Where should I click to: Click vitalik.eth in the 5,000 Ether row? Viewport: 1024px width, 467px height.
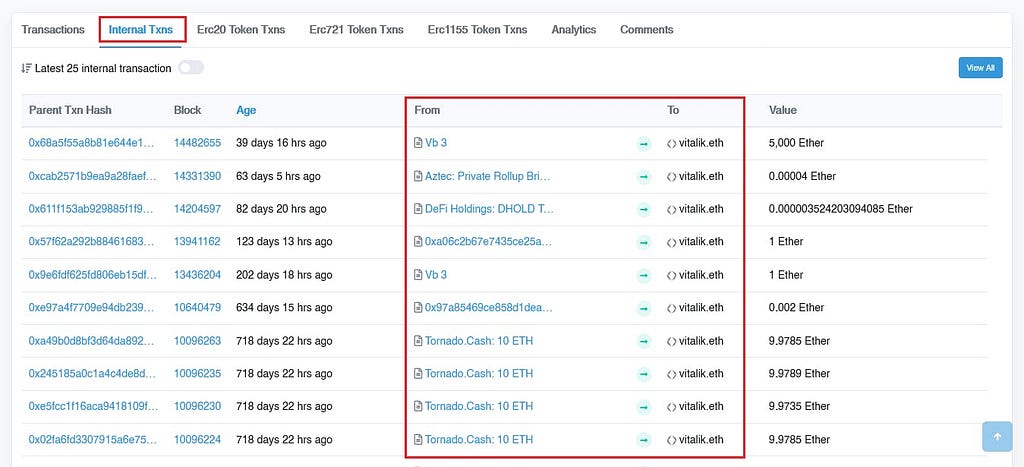(701, 143)
